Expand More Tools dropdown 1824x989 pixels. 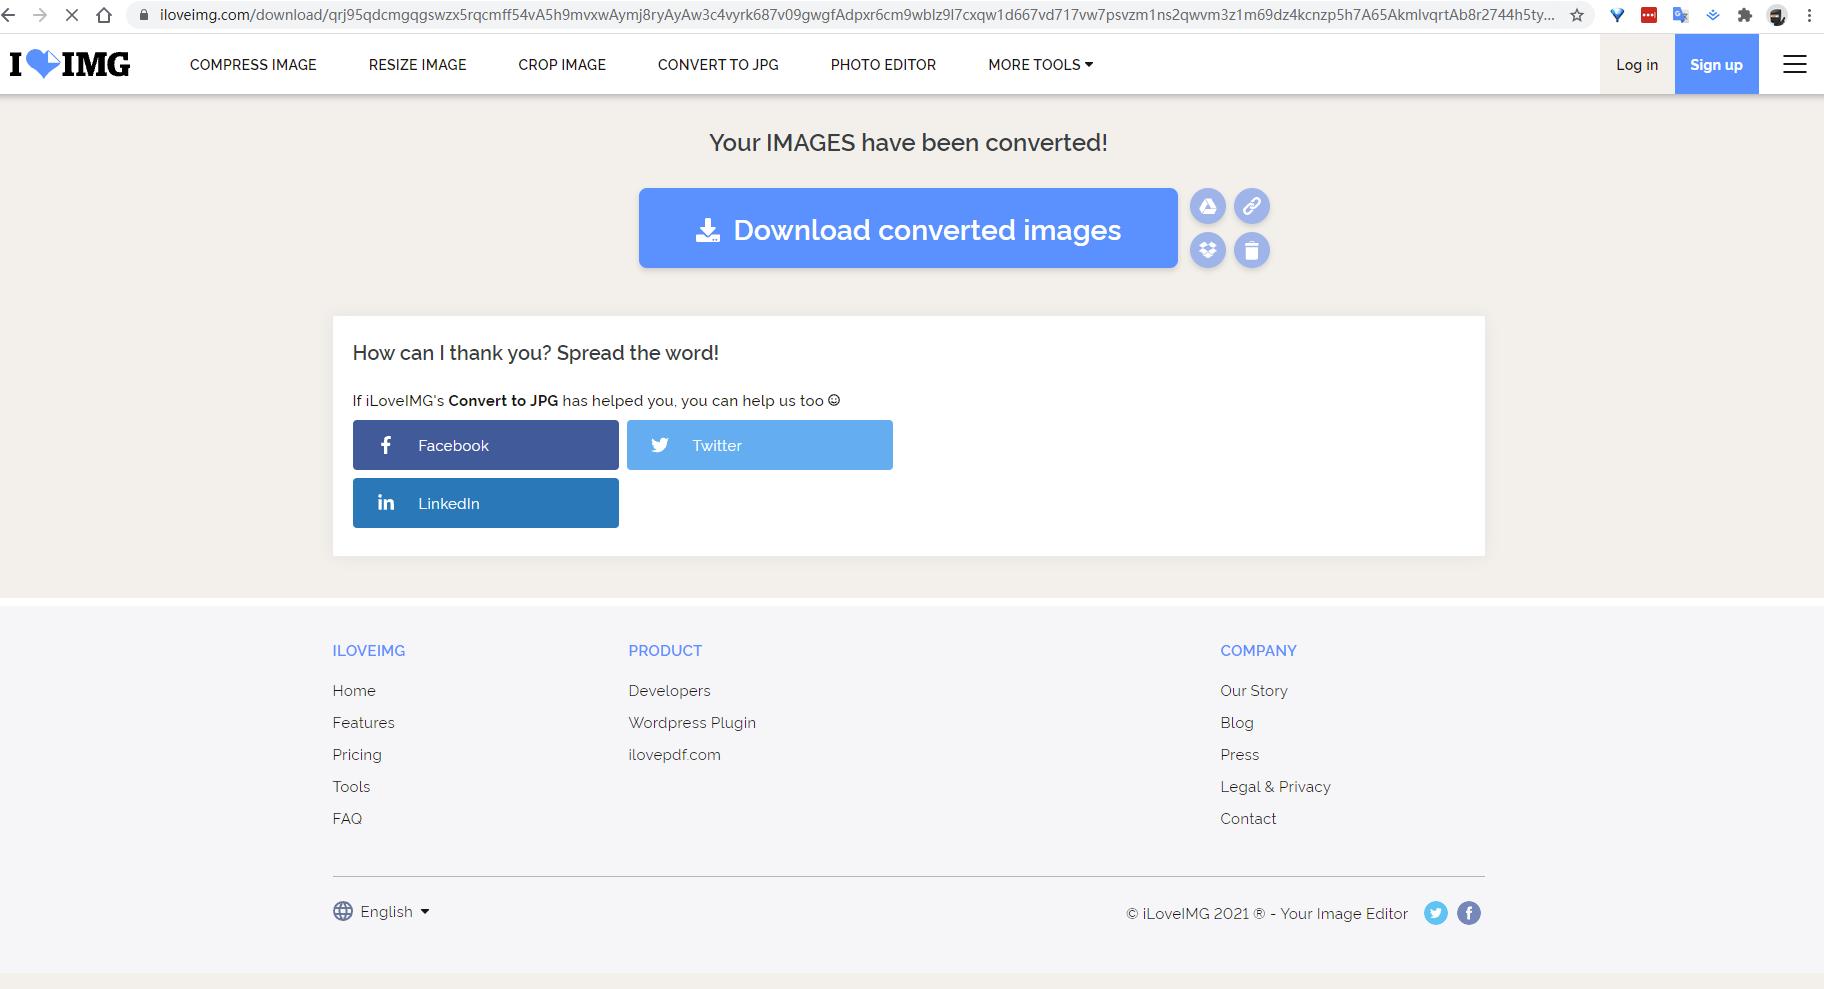[x=1040, y=64]
